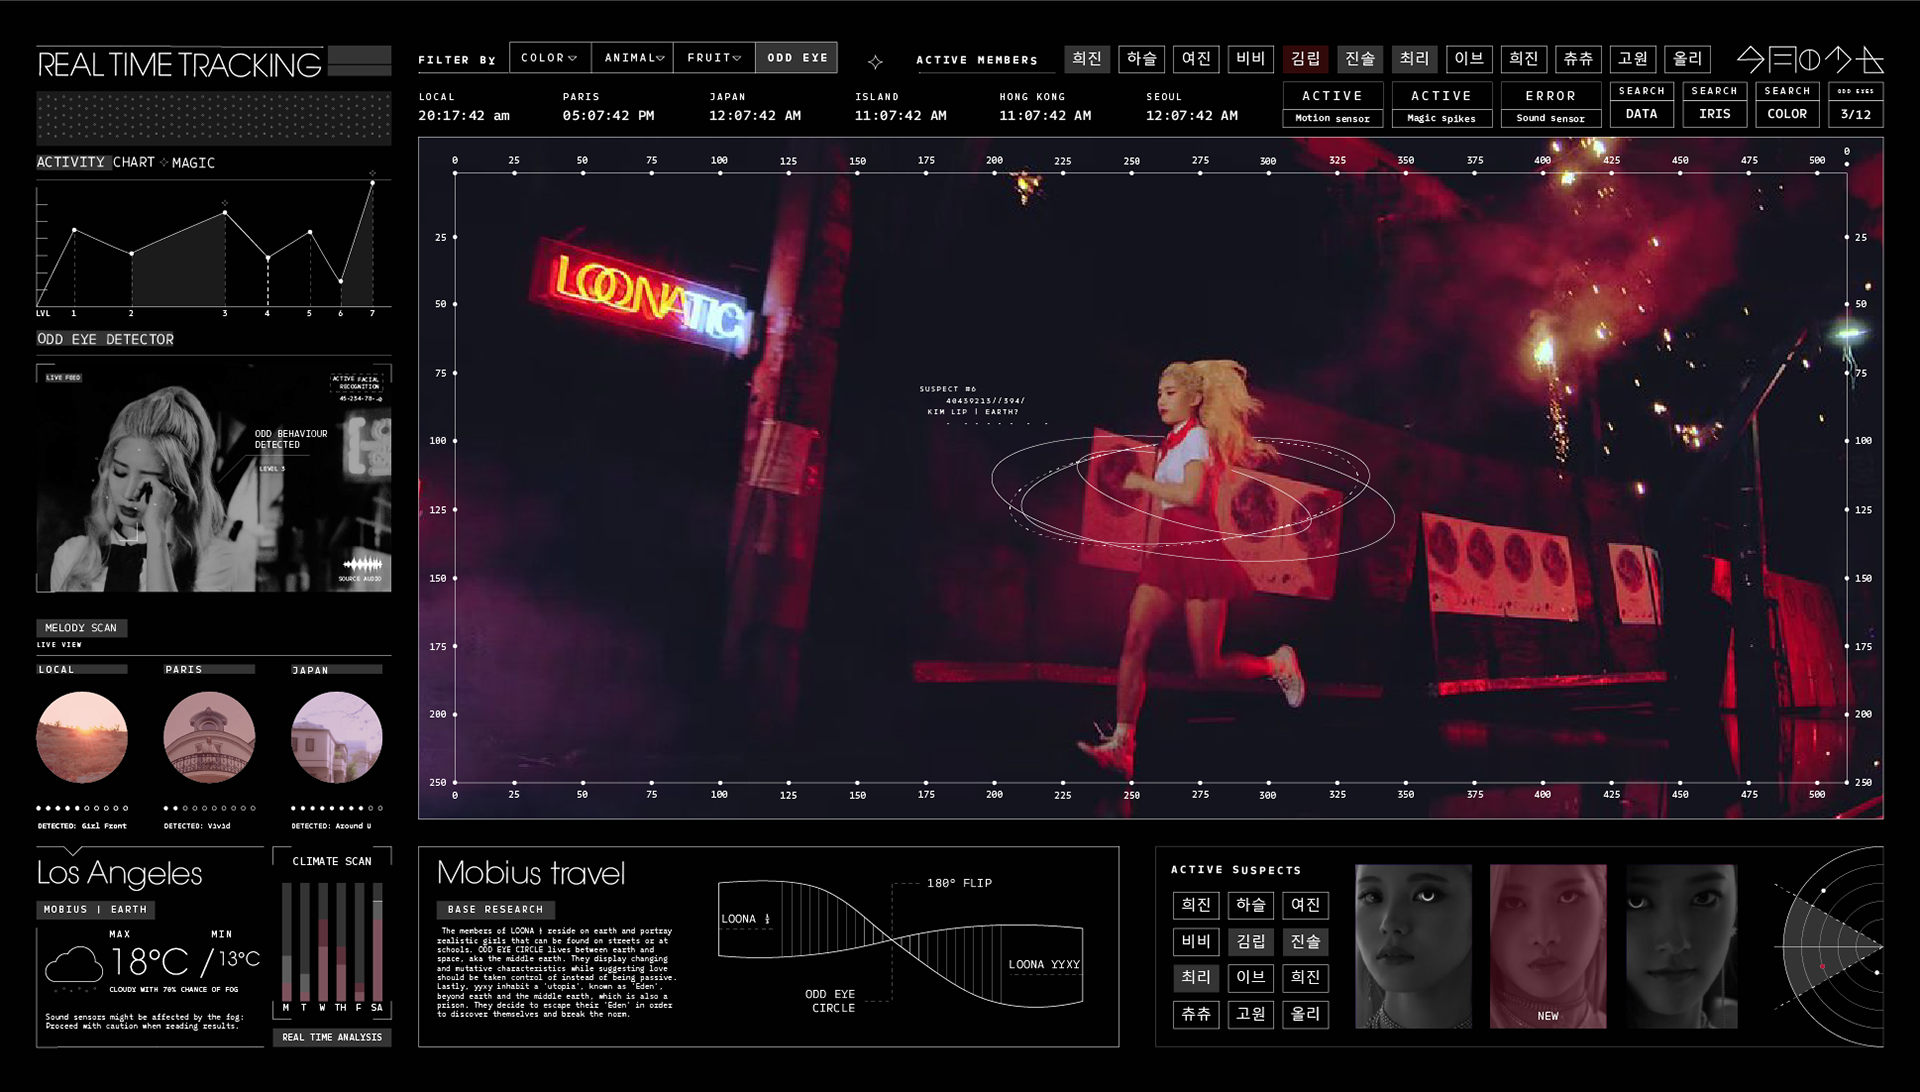Expand the ANIMAL filter dropdown

point(634,58)
